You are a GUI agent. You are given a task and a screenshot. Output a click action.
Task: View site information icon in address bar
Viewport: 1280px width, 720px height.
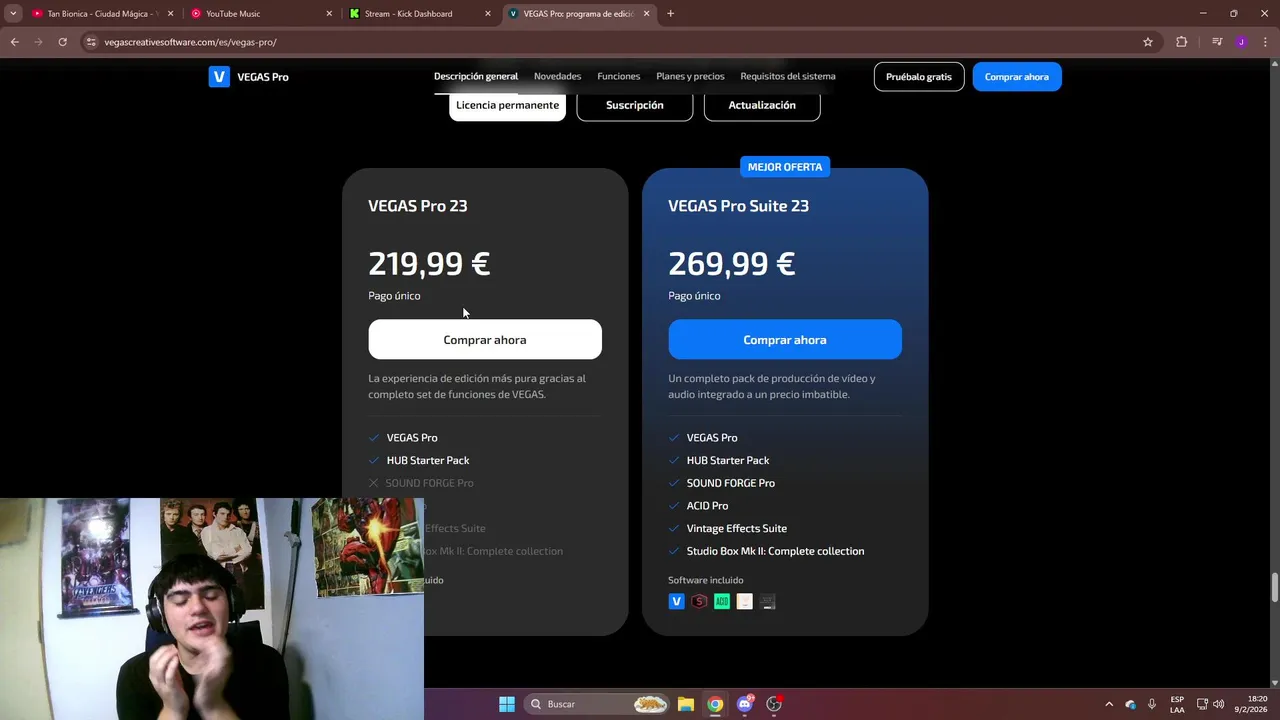(91, 42)
